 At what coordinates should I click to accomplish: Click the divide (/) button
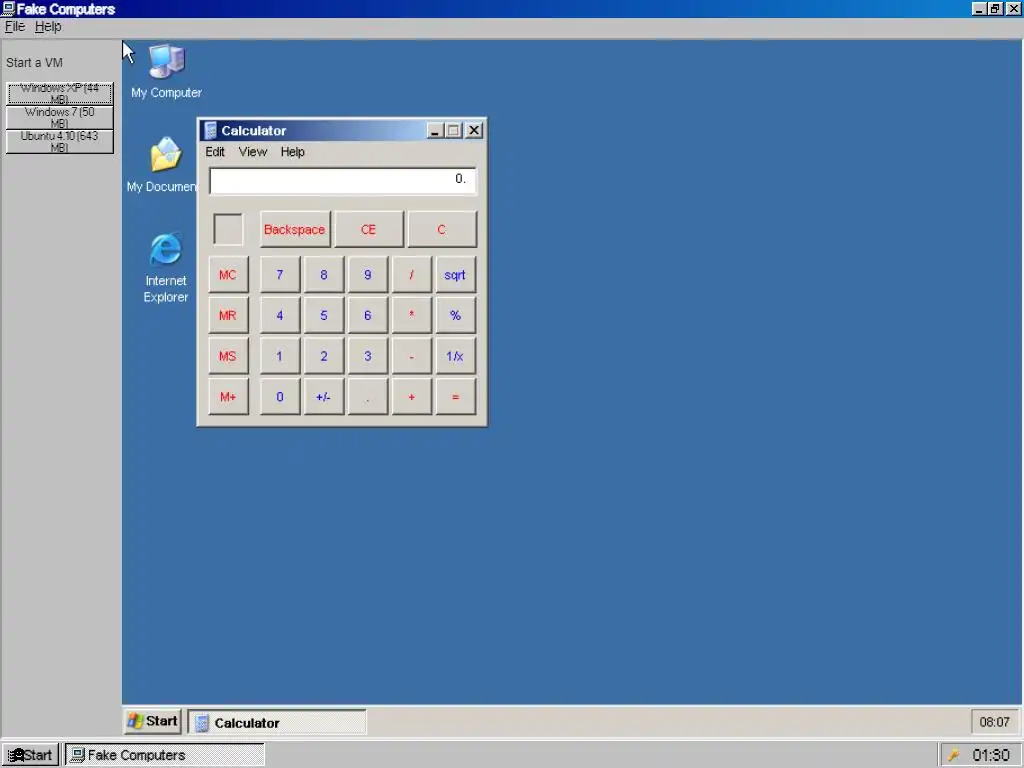pyautogui.click(x=411, y=275)
